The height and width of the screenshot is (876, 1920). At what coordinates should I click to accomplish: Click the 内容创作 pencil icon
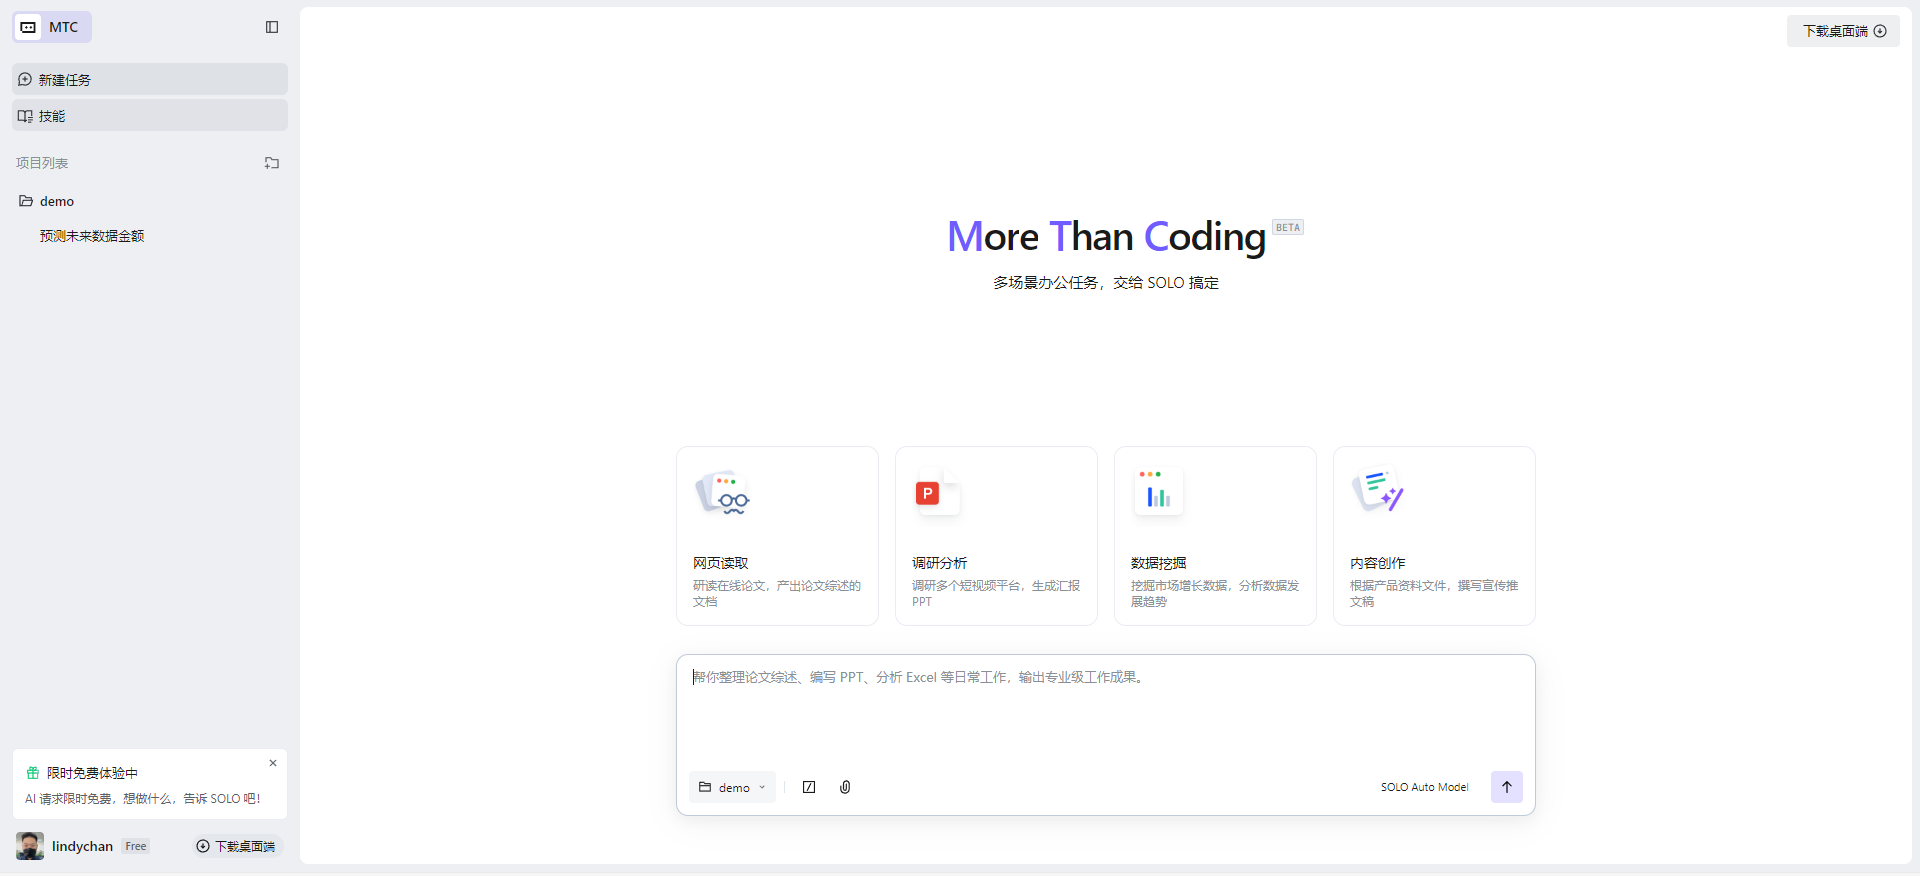point(1378,491)
